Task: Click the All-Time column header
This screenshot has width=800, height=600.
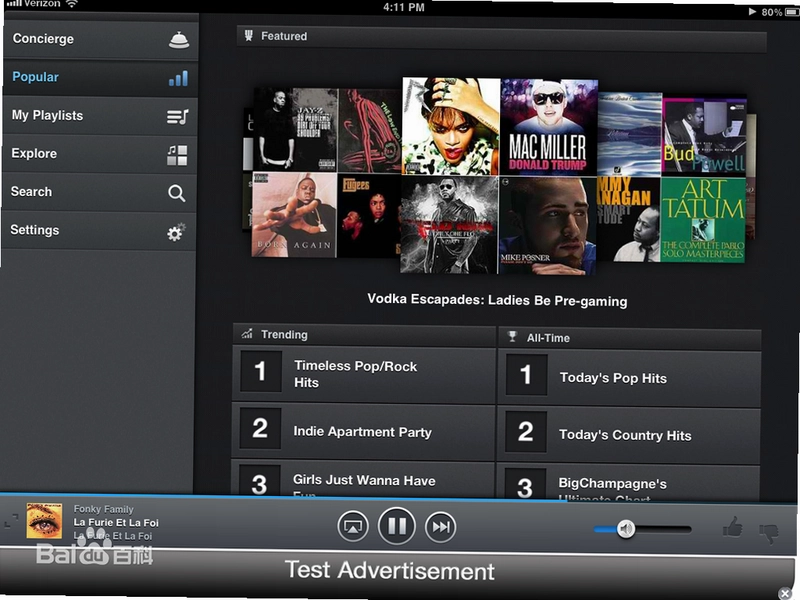Action: coord(630,338)
